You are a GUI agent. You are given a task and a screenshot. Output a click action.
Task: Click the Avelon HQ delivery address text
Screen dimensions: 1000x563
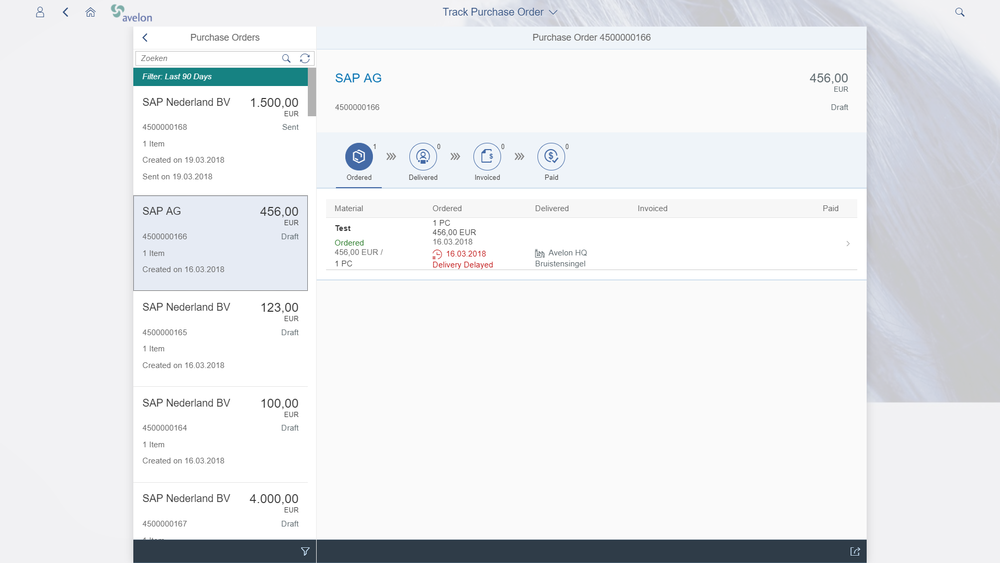[568, 253]
